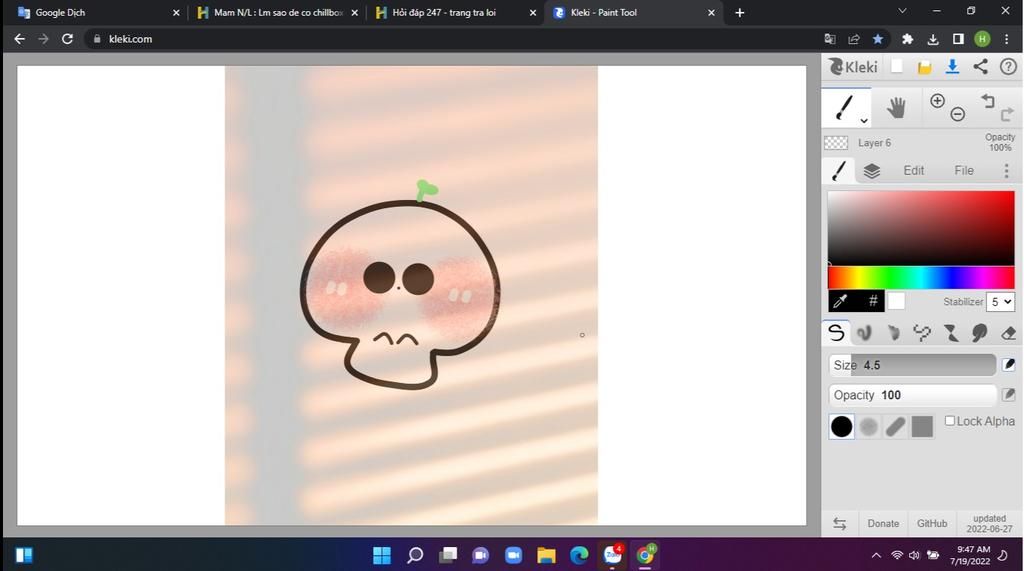Open a new browser tab
1024x571 pixels.
[739, 12]
